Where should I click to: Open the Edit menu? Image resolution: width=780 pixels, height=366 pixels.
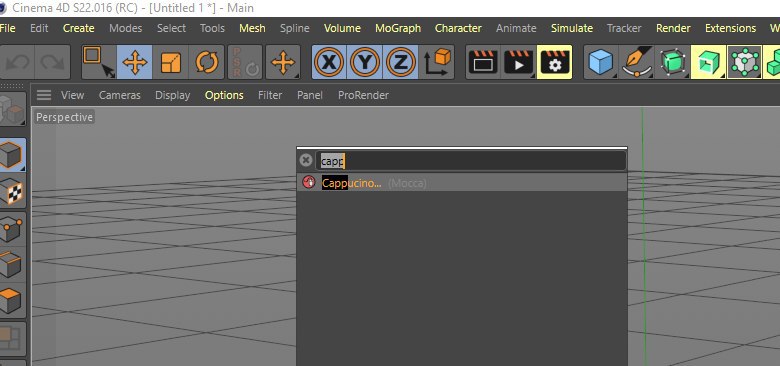(39, 28)
